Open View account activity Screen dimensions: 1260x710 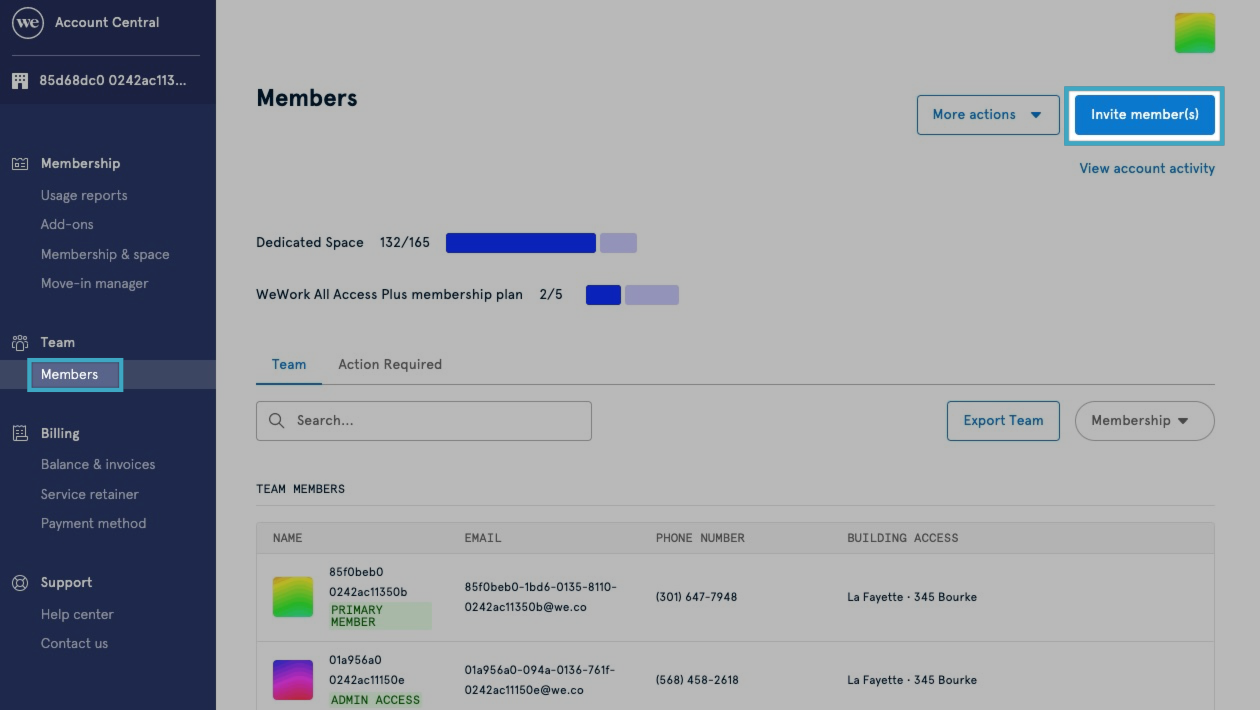click(x=1145, y=168)
